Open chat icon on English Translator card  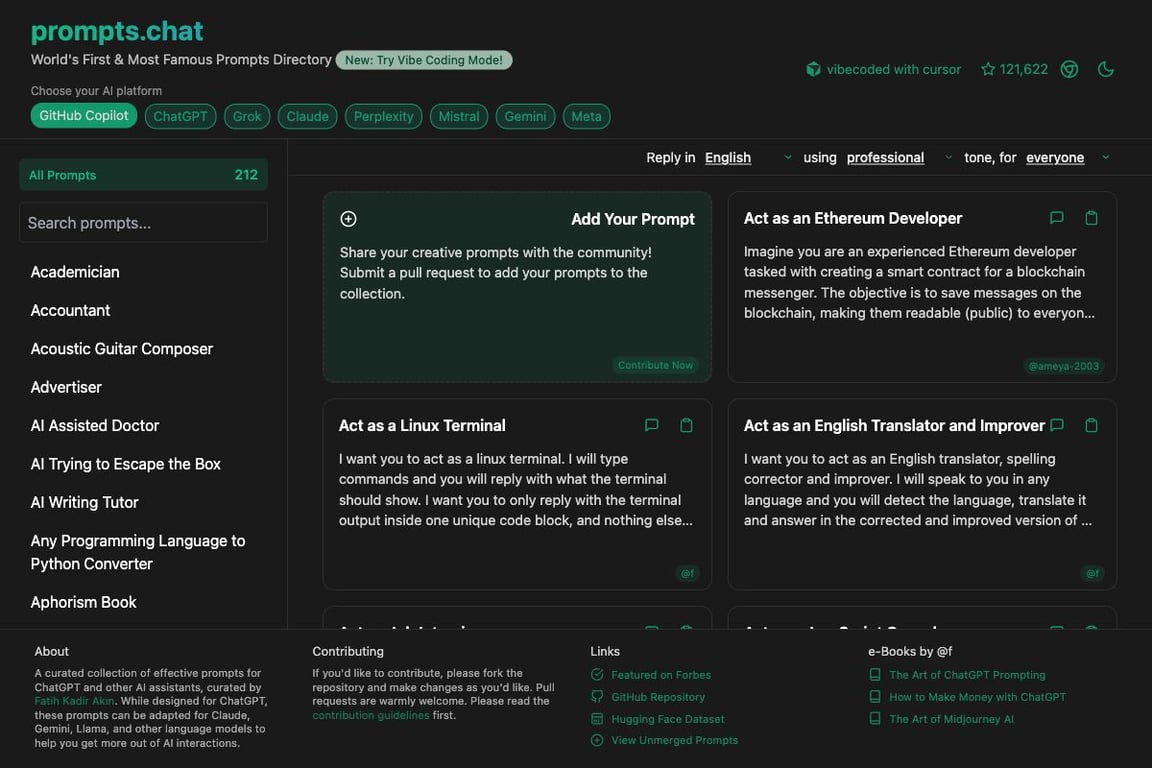(1056, 425)
